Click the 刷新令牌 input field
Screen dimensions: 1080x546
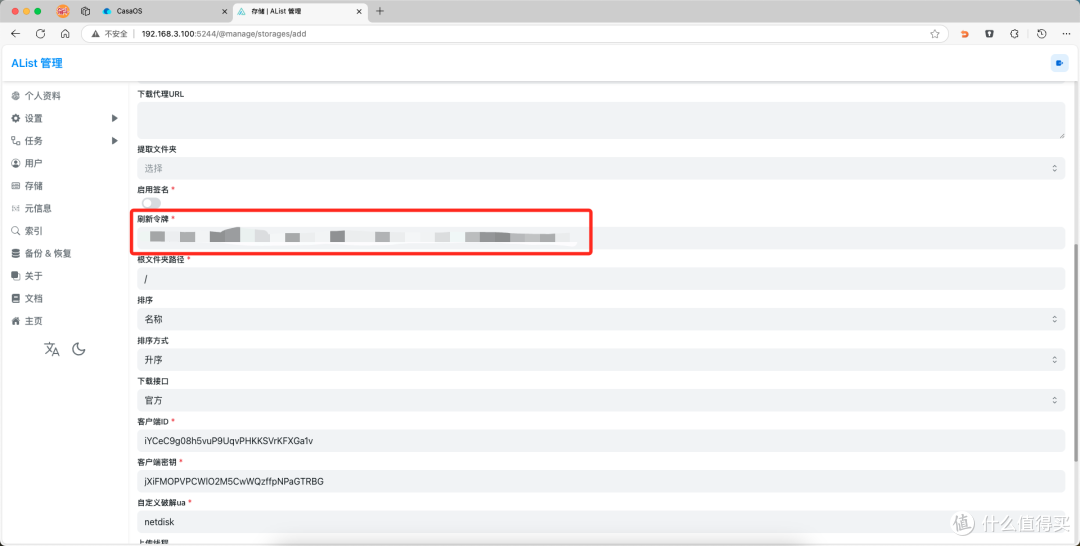pyautogui.click(x=601, y=238)
